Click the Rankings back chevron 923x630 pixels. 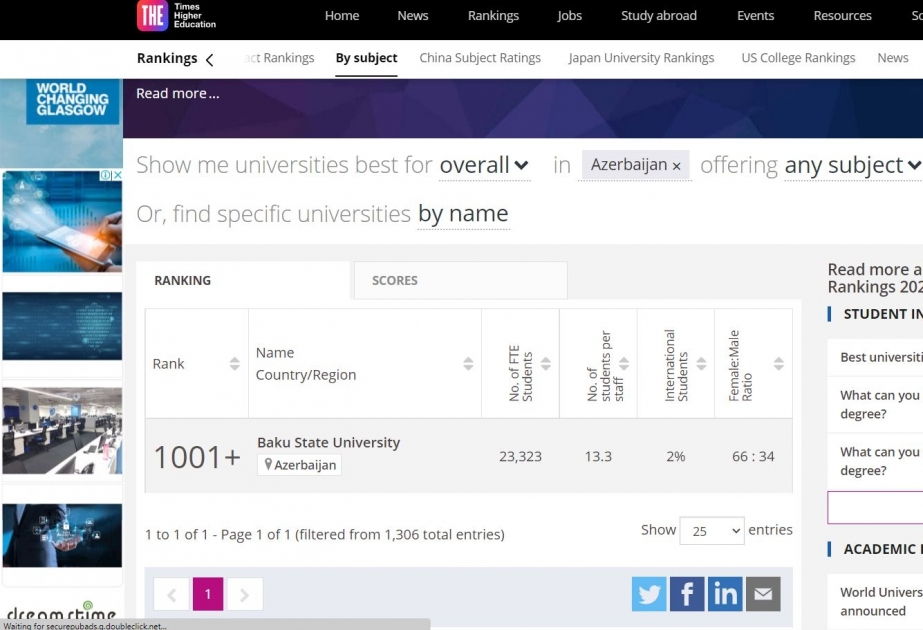coord(210,59)
